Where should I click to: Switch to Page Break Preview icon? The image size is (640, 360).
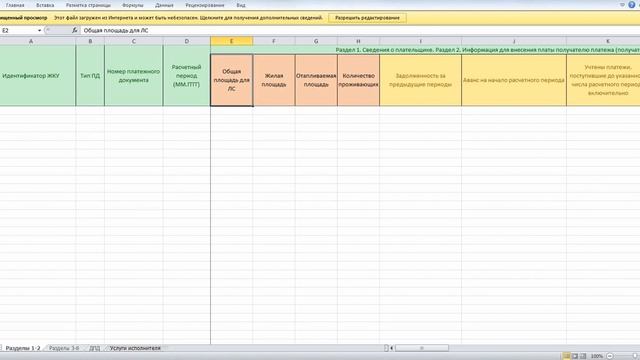point(583,356)
